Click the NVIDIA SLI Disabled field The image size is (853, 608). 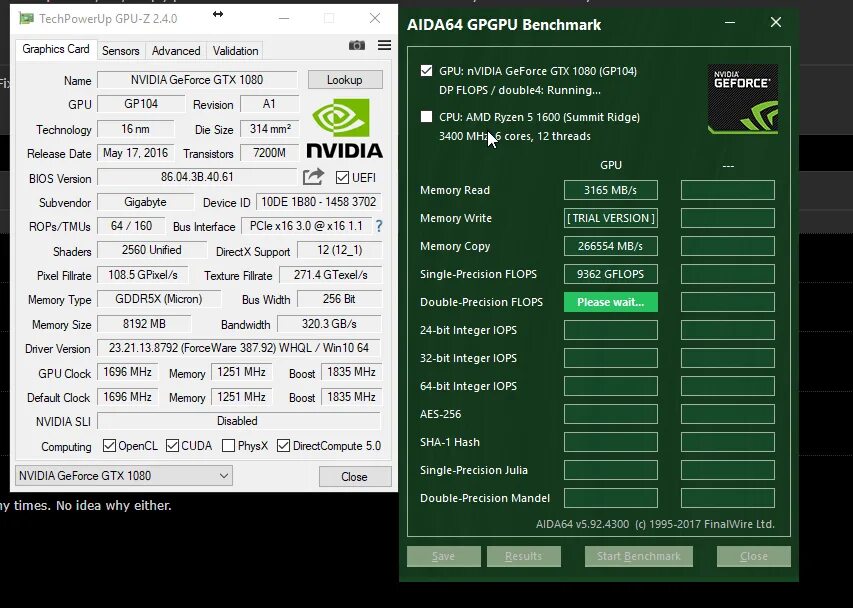coord(239,421)
